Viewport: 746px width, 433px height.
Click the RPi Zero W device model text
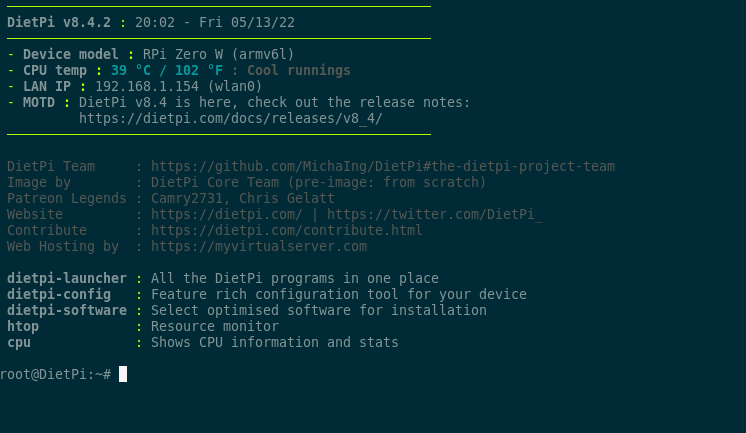(183, 54)
